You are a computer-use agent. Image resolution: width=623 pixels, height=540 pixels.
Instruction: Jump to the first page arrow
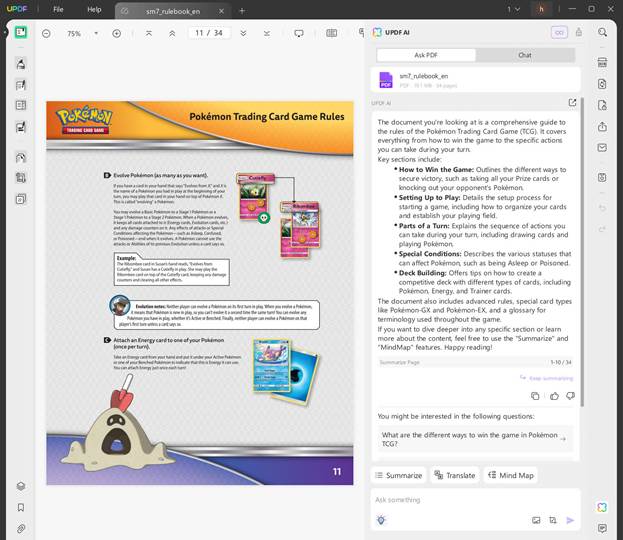[149, 33]
